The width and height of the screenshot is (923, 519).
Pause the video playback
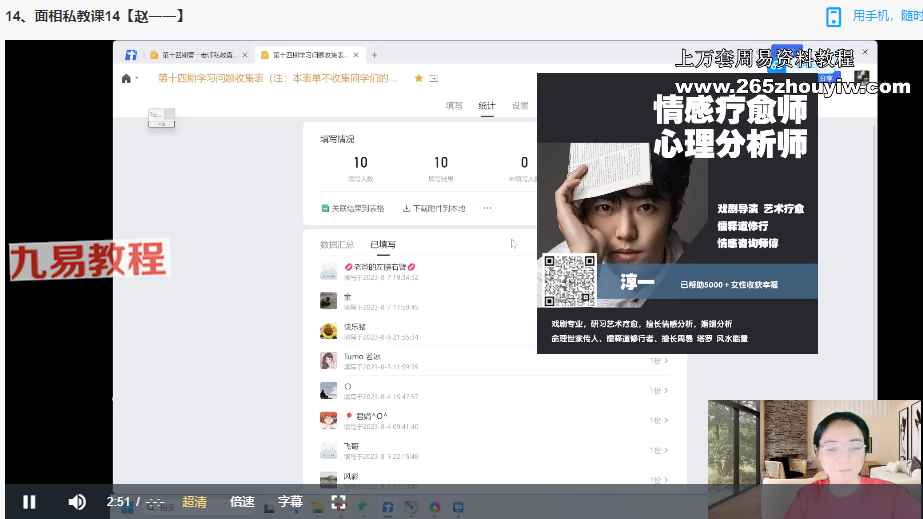point(29,502)
